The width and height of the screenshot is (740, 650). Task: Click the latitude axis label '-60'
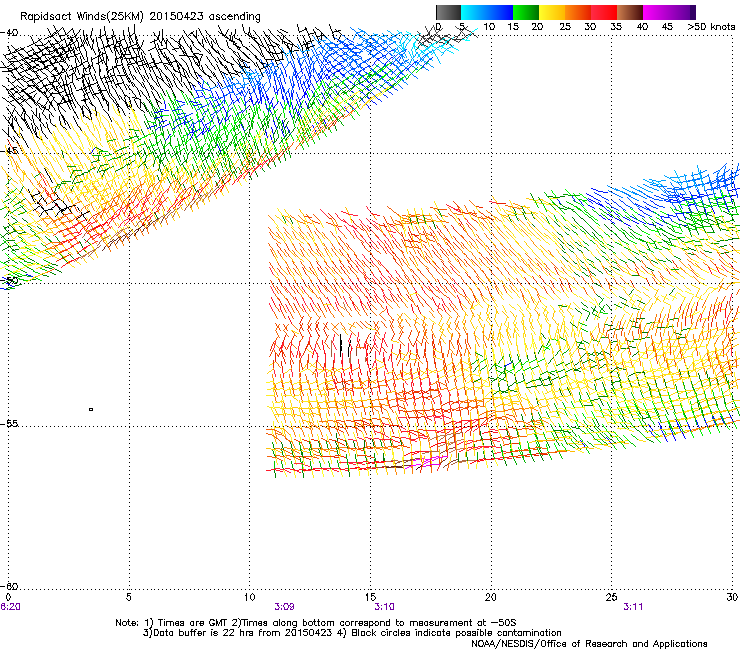(x=9, y=586)
